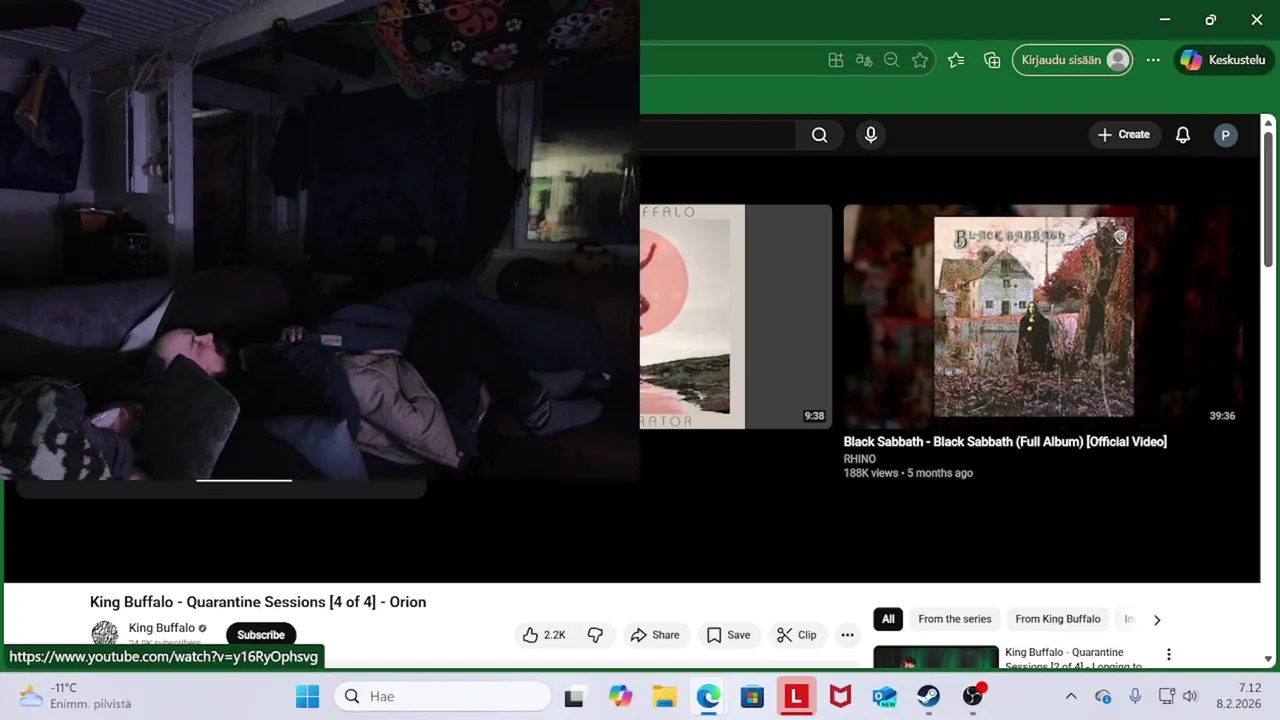Open the red L app in taskbar
The height and width of the screenshot is (720, 1280).
pyautogui.click(x=796, y=697)
